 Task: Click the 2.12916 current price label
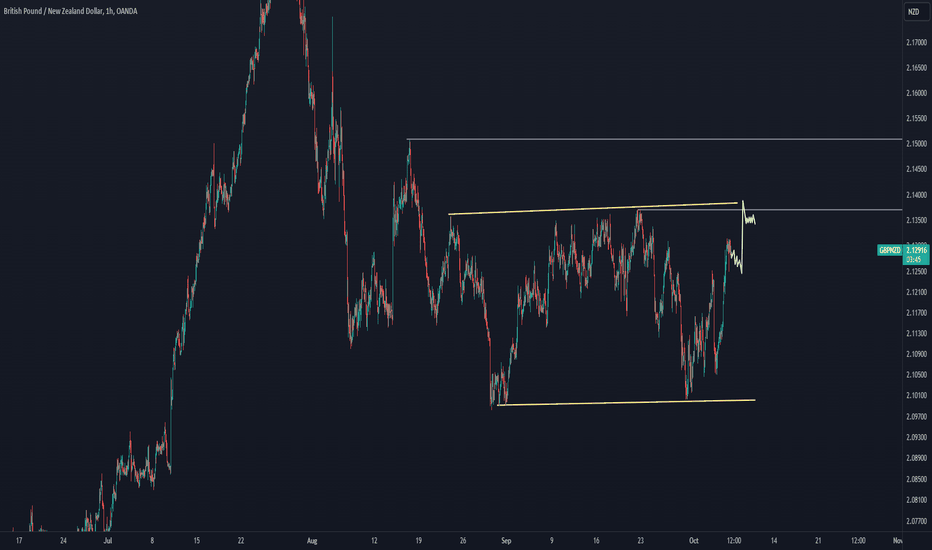(x=916, y=250)
